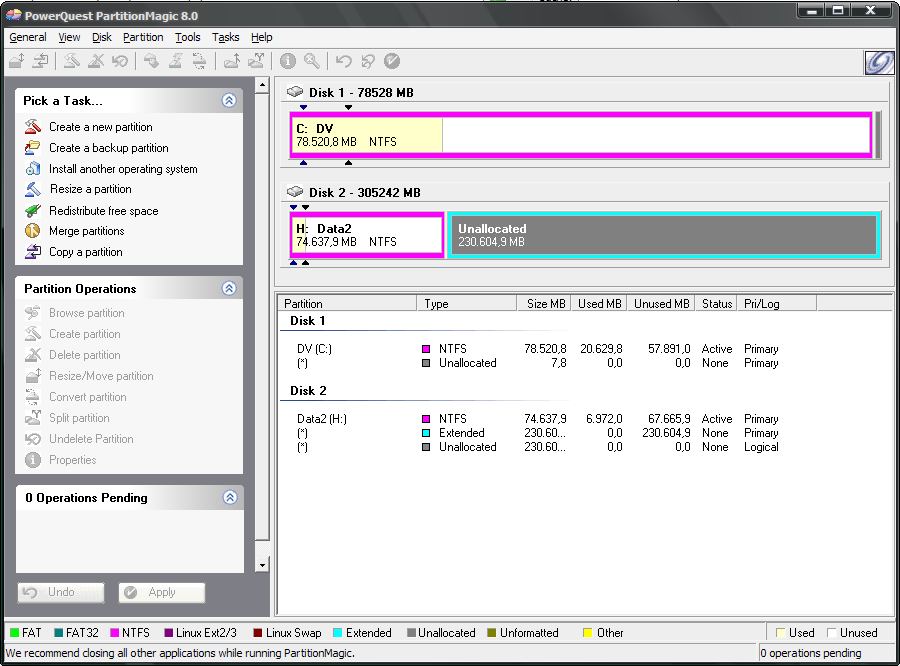Open the Tasks menu
The height and width of the screenshot is (666, 900).
[226, 37]
